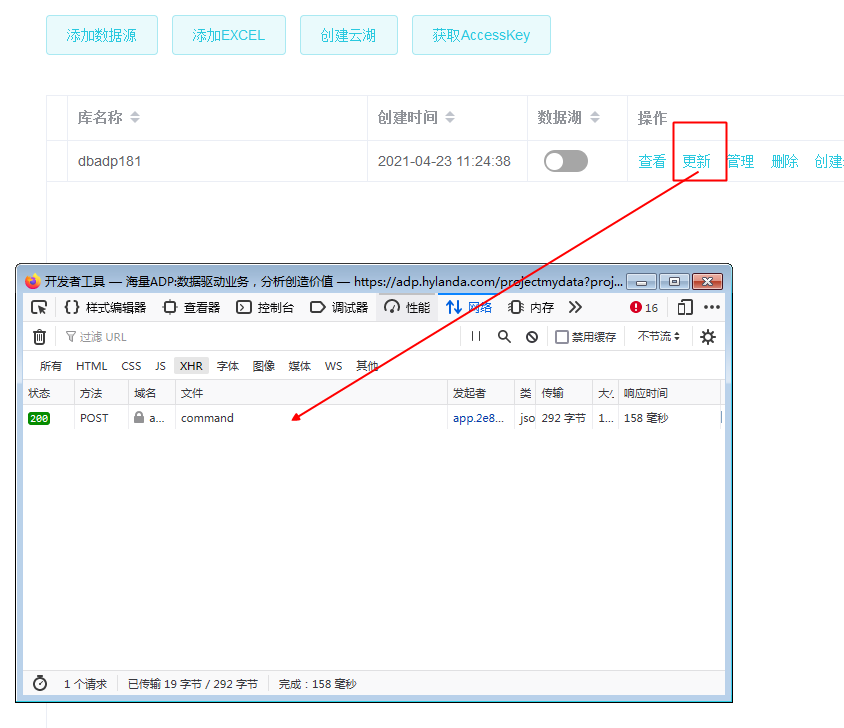Click the 添加数据源 button
The width and height of the screenshot is (844, 728).
coord(101,35)
